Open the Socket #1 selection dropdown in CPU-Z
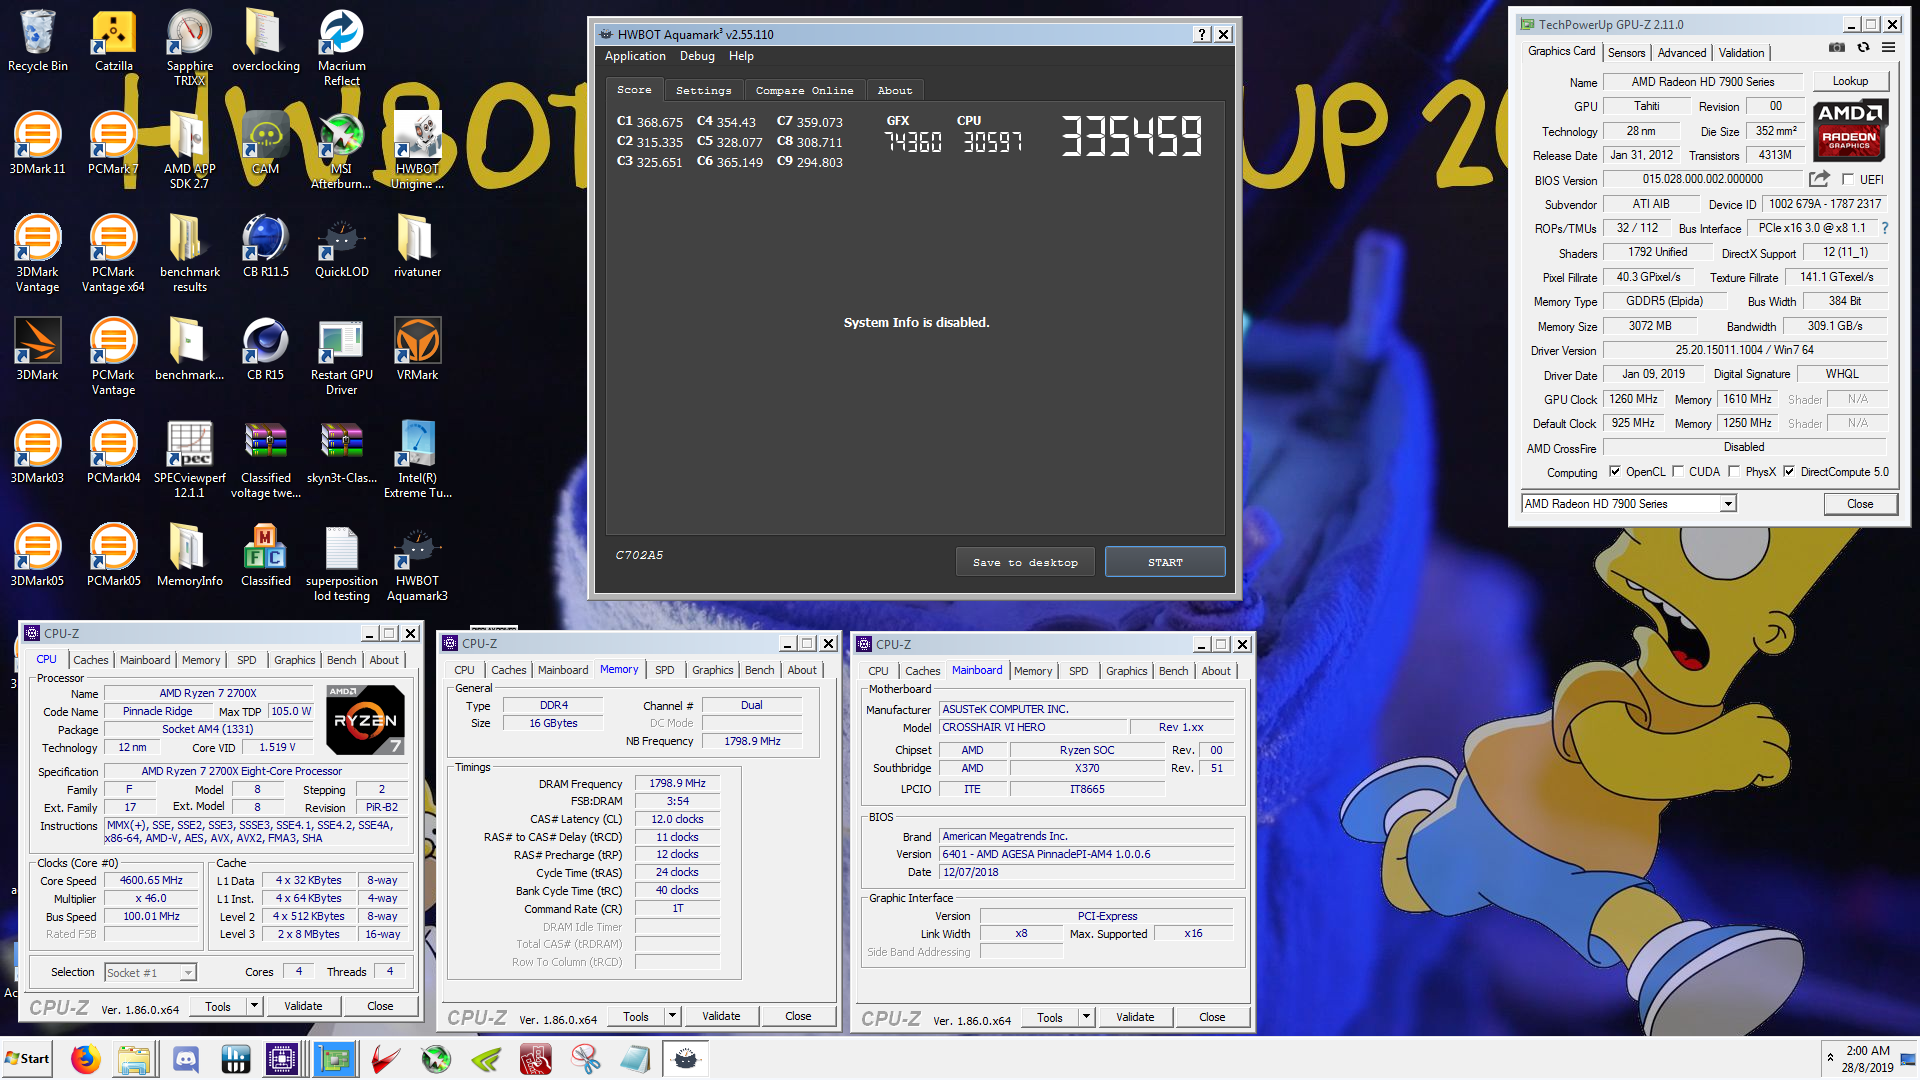Viewport: 1920px width, 1080px height. click(150, 972)
